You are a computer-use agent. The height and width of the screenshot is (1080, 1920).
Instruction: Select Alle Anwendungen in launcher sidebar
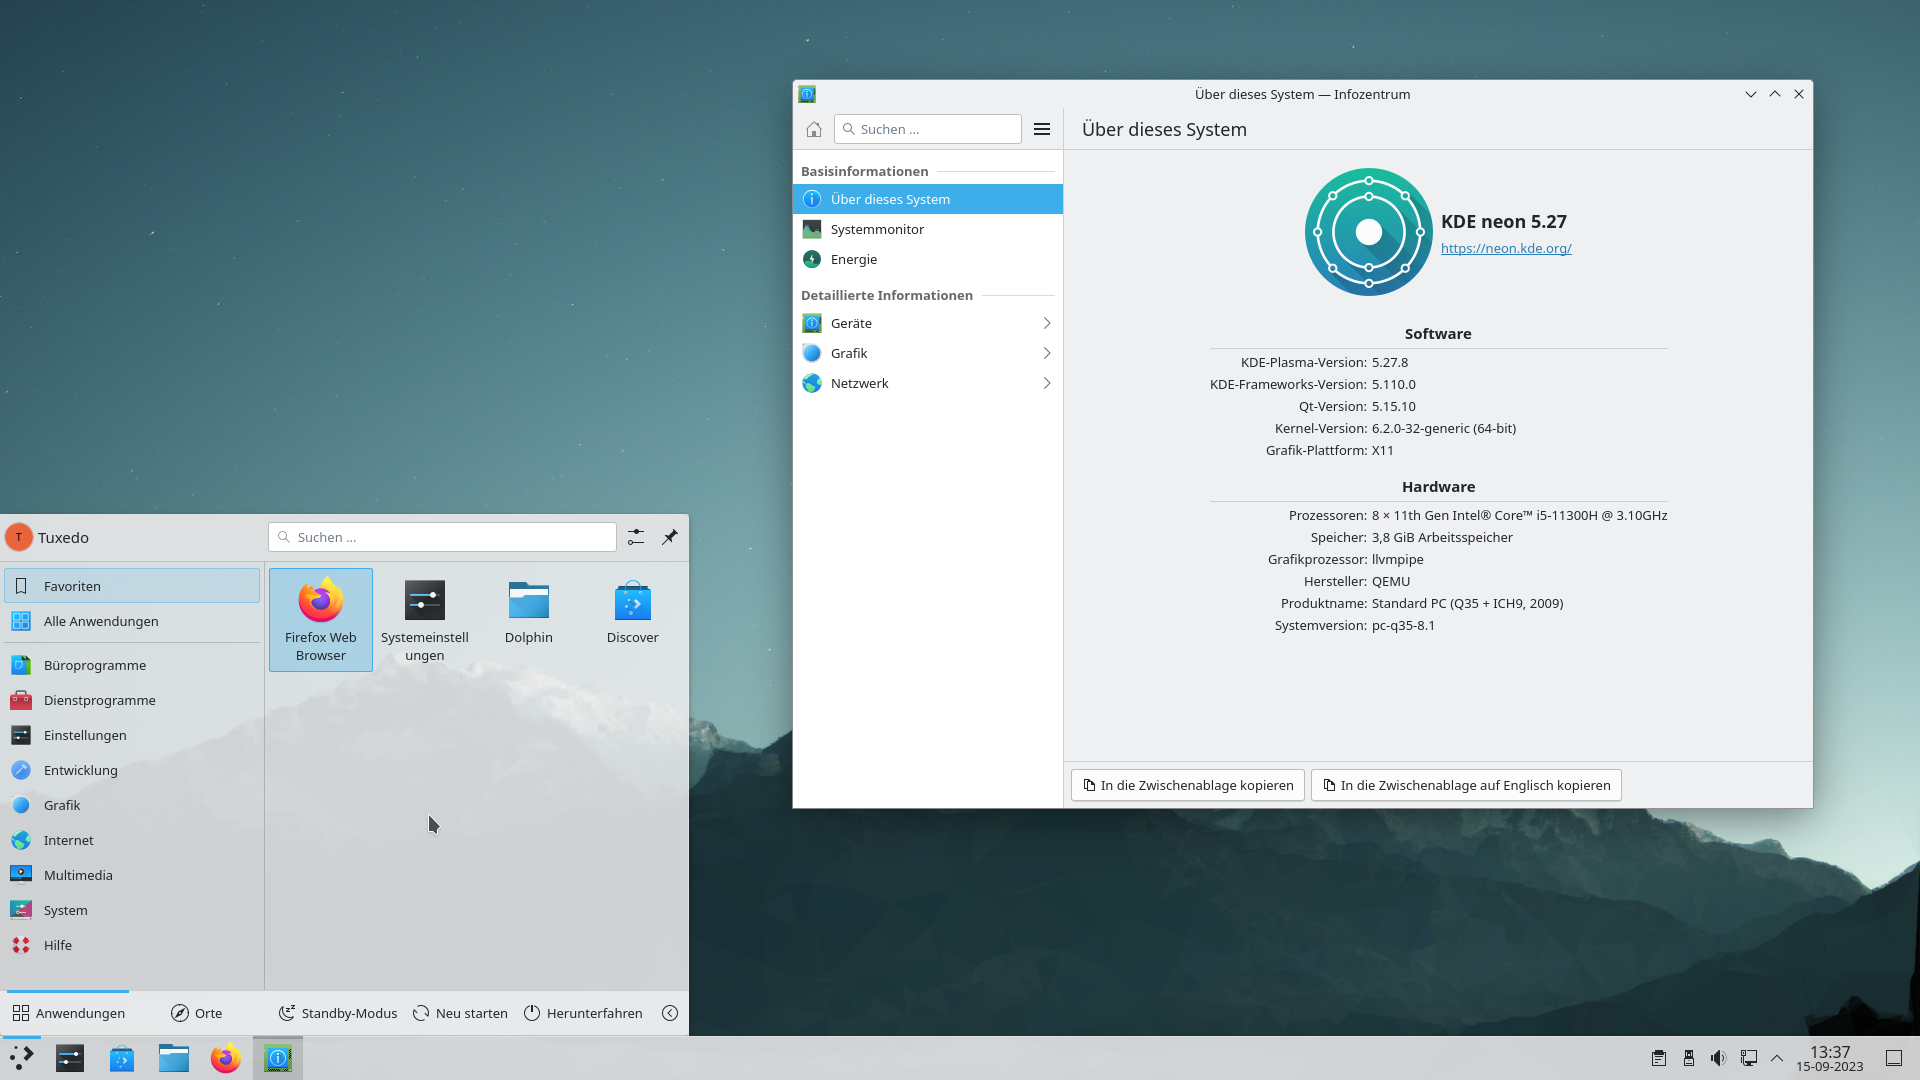101,621
